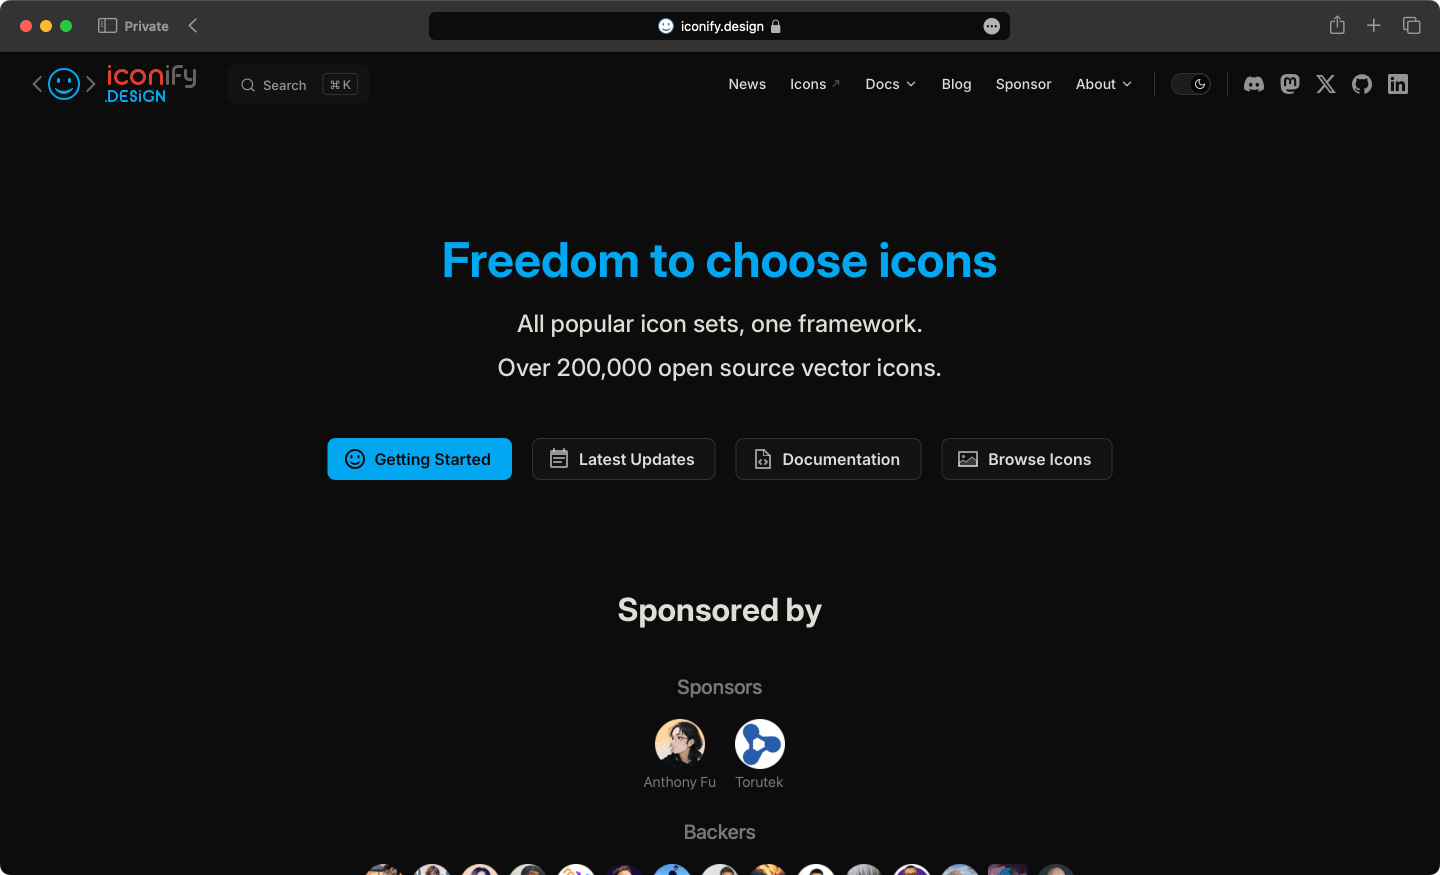This screenshot has height=875, width=1440.
Task: Click the Browse Icons button
Action: (x=1026, y=459)
